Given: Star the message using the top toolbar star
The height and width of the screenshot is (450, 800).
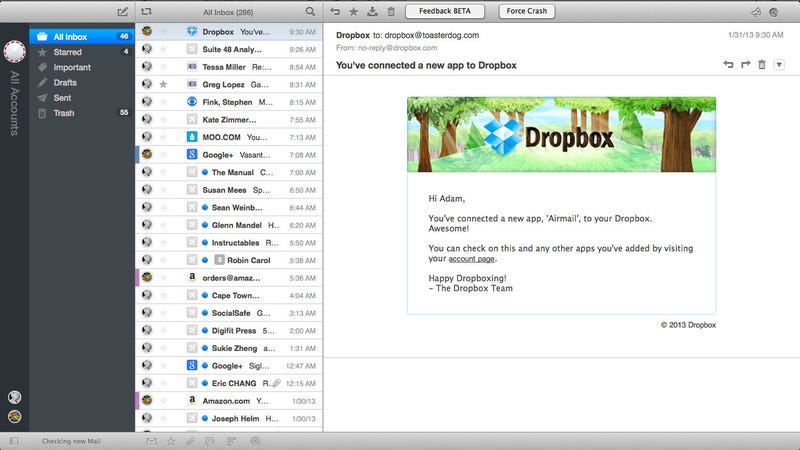Looking at the screenshot, I should (x=353, y=11).
